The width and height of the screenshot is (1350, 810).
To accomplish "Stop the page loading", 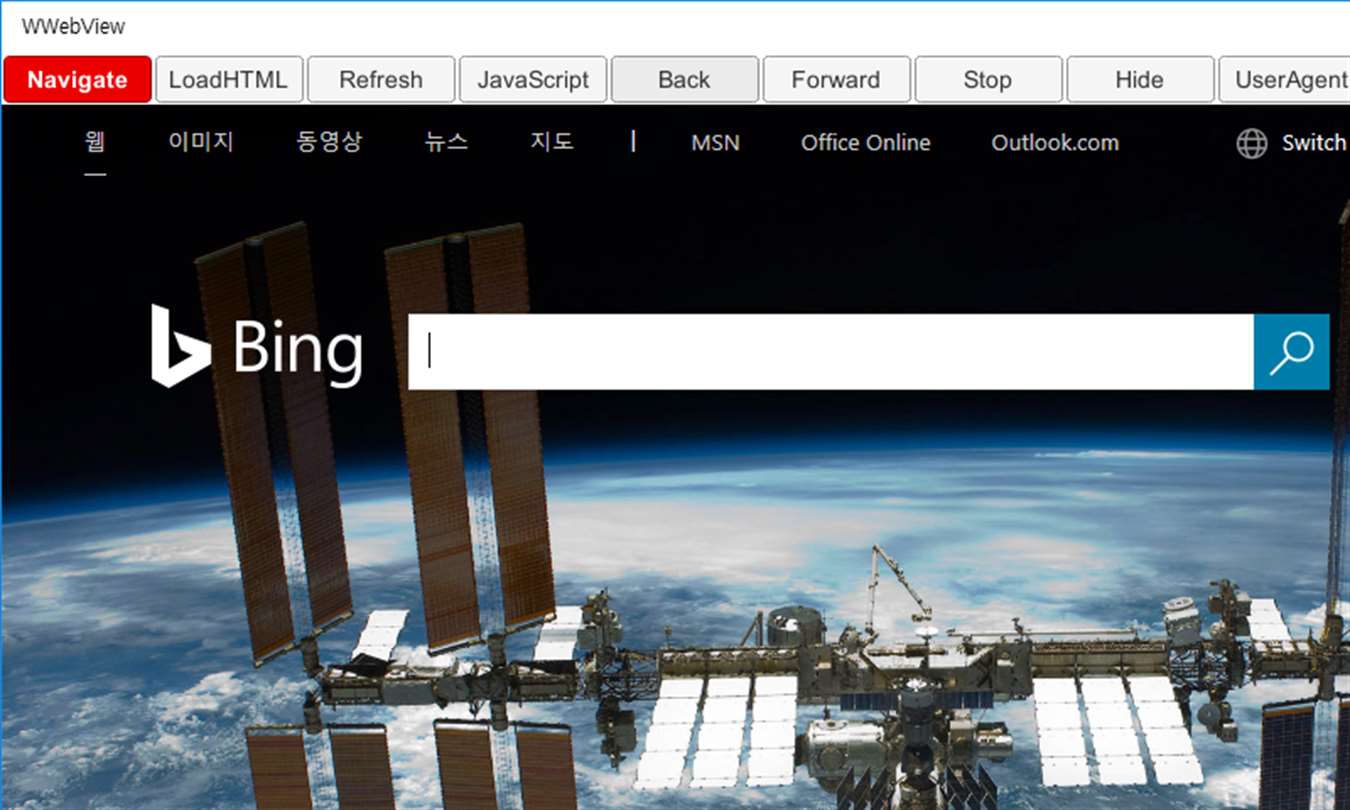I will coord(989,80).
